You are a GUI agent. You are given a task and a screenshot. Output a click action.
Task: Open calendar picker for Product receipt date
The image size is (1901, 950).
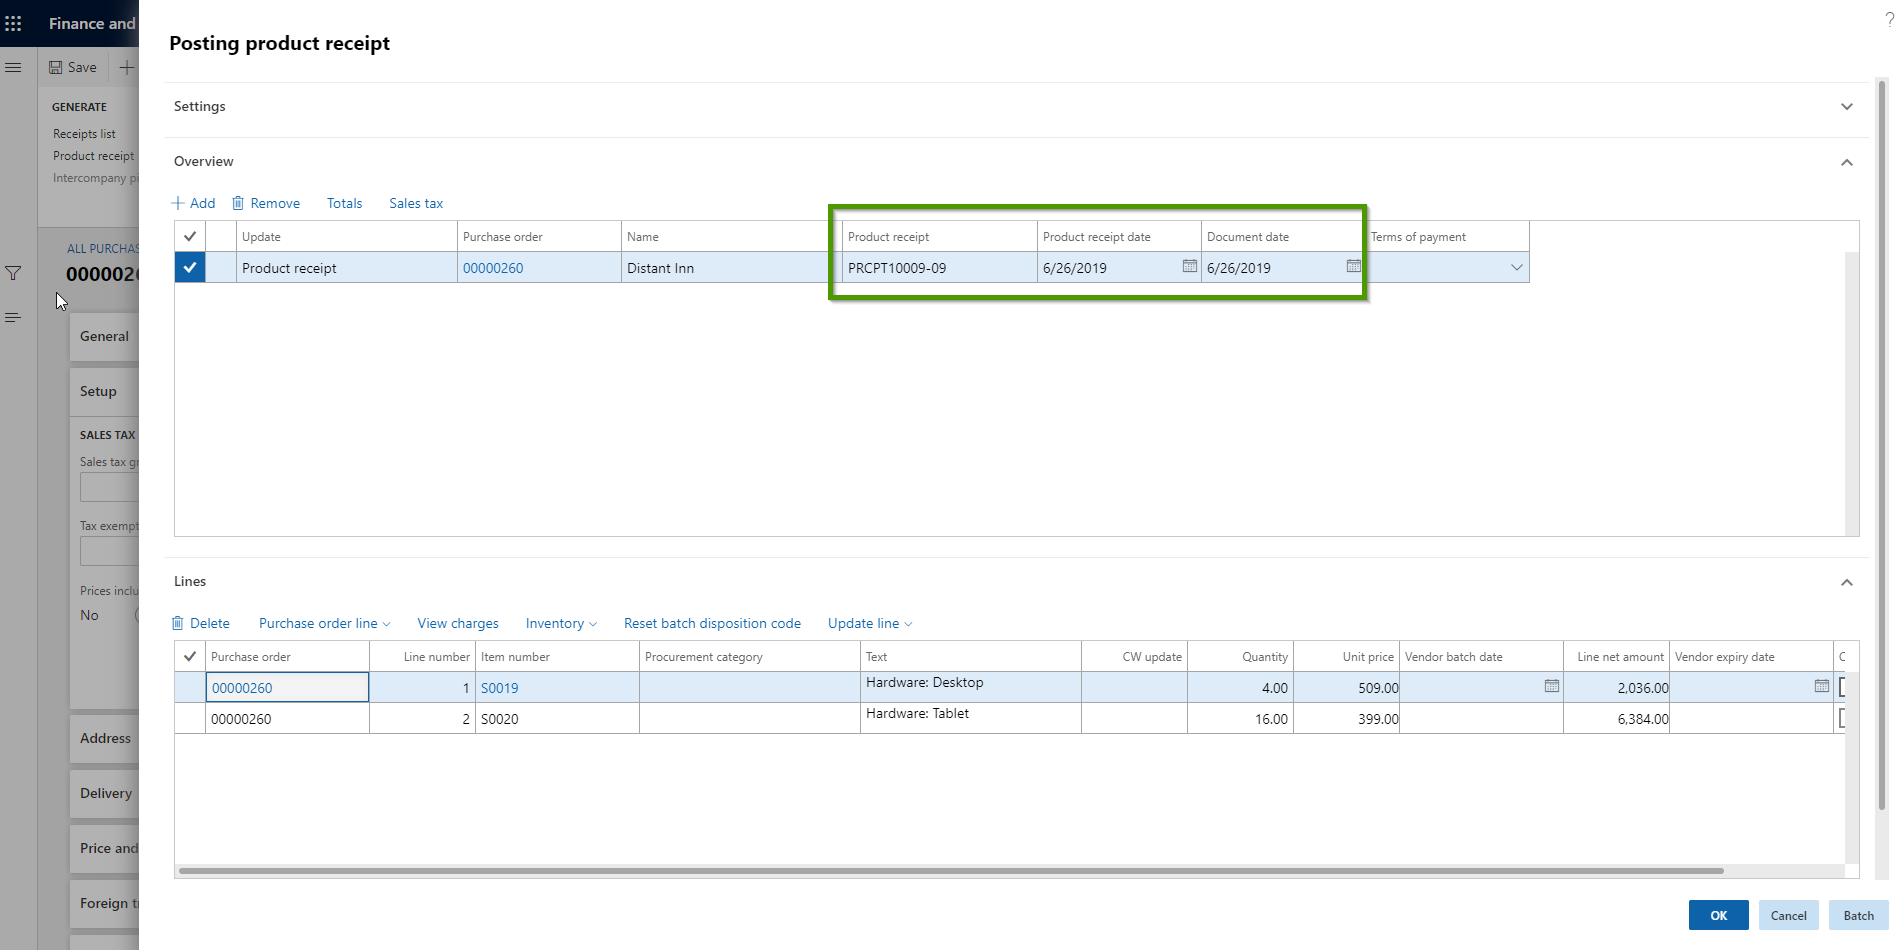point(1189,266)
